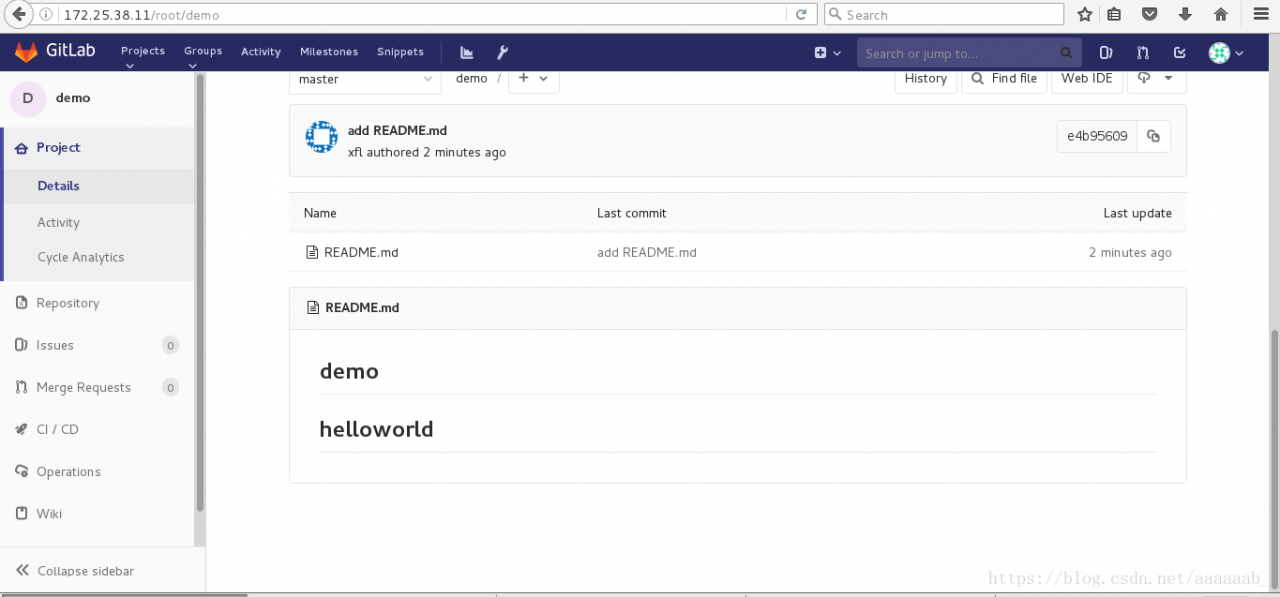Viewport: 1280px width, 597px height.
Task: Click the Project home icon in sidebar
Action: click(x=22, y=148)
